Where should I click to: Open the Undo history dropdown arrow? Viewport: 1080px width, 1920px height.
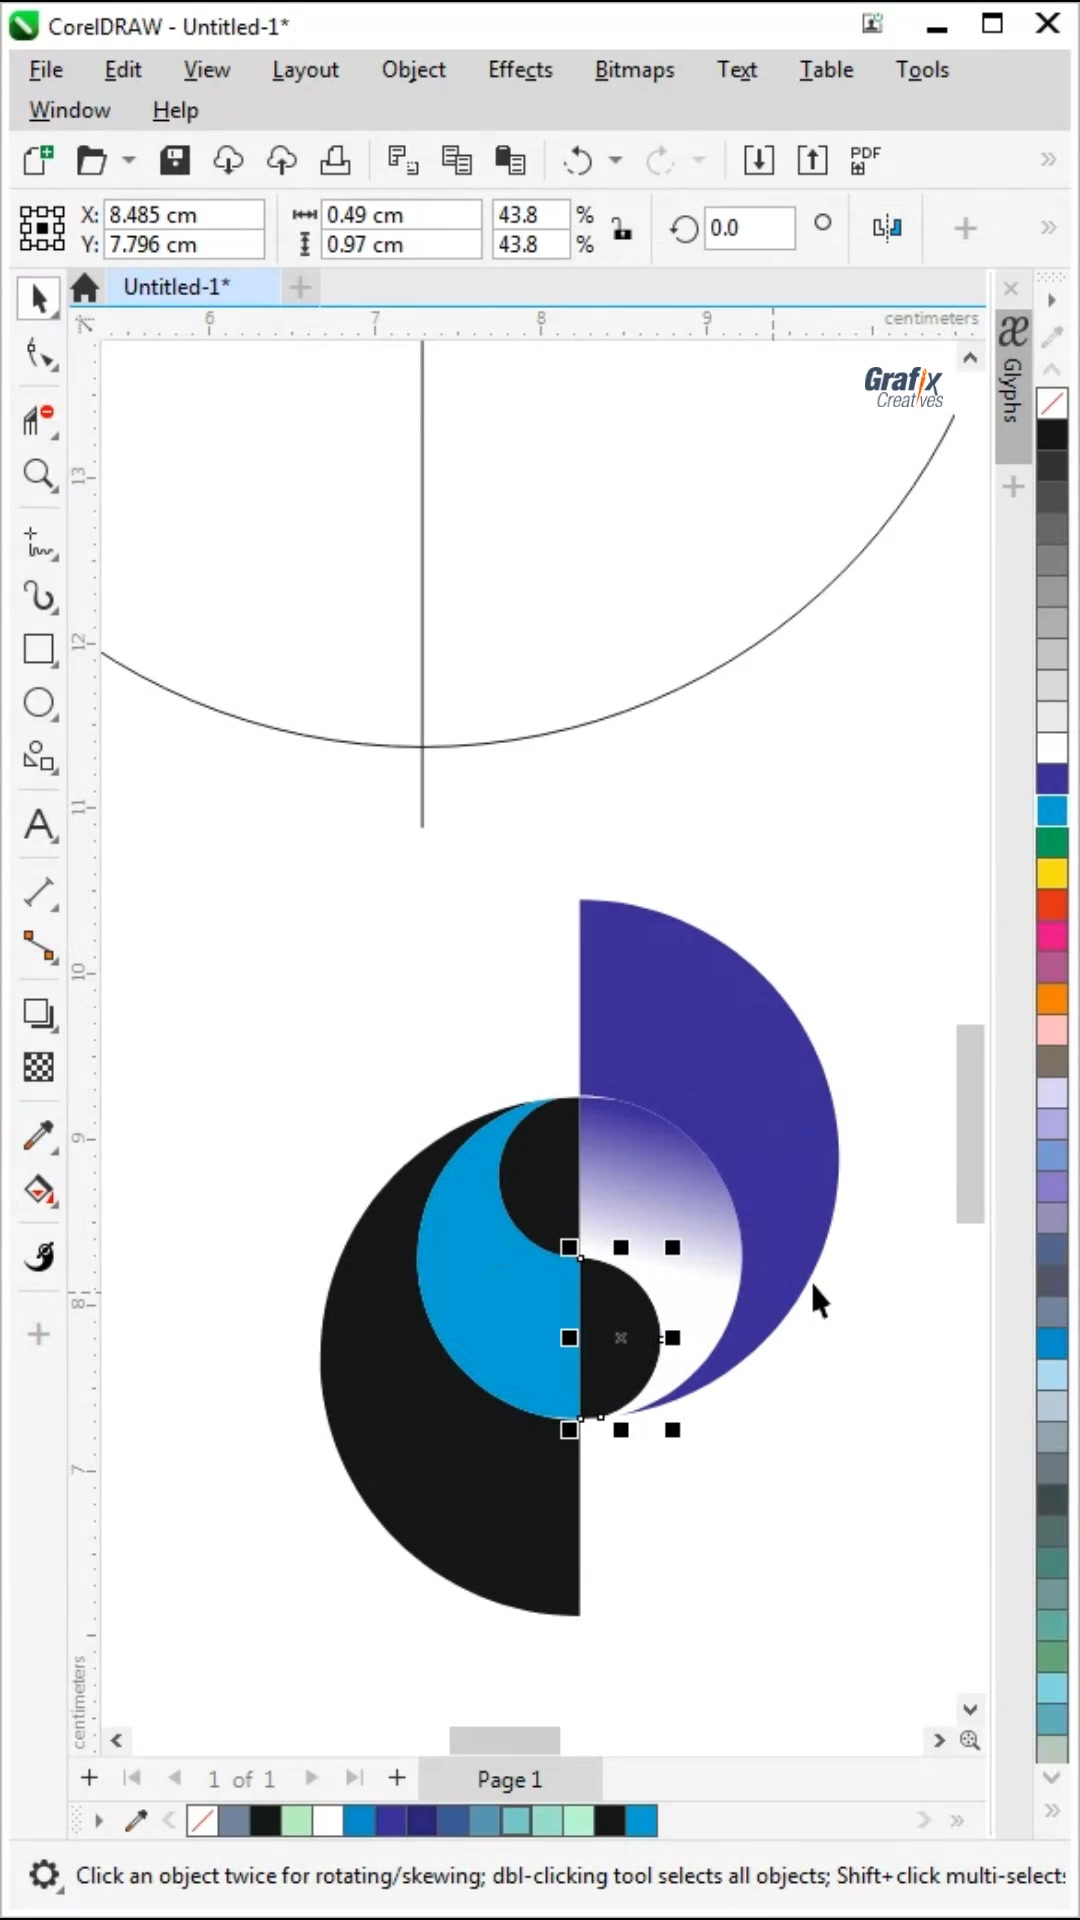point(616,160)
